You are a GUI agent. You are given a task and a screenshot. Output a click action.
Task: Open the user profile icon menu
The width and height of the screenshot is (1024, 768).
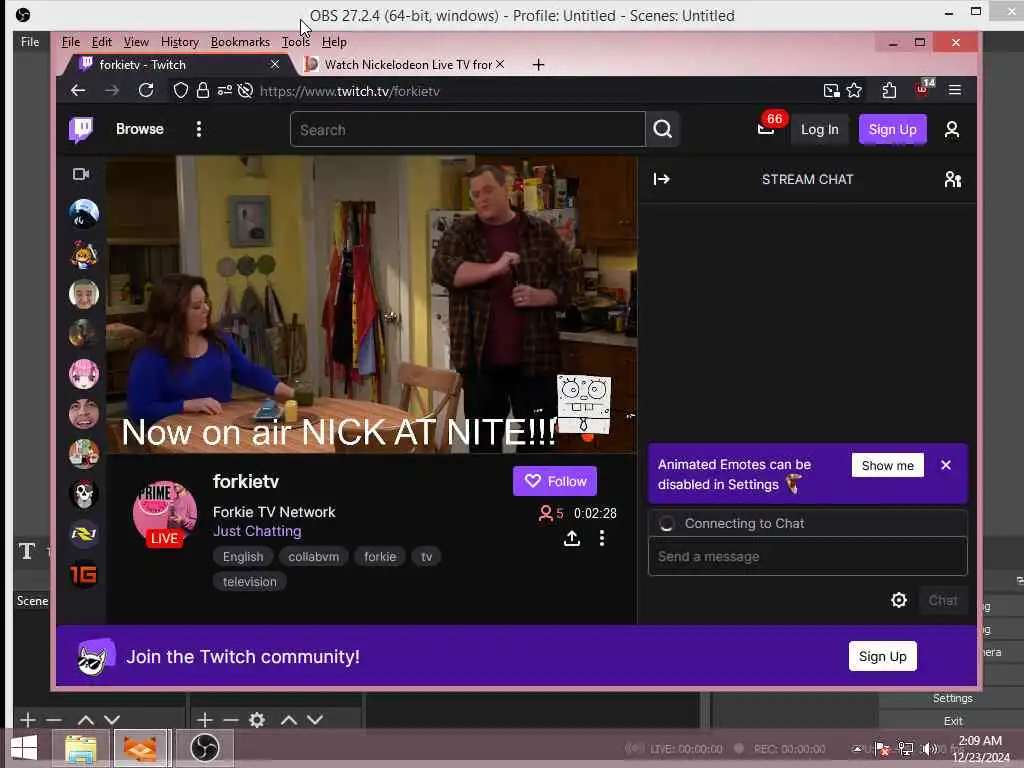point(952,129)
